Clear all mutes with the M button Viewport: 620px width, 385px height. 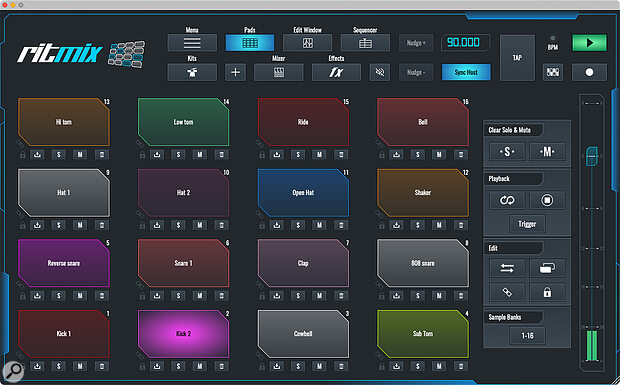[x=547, y=151]
